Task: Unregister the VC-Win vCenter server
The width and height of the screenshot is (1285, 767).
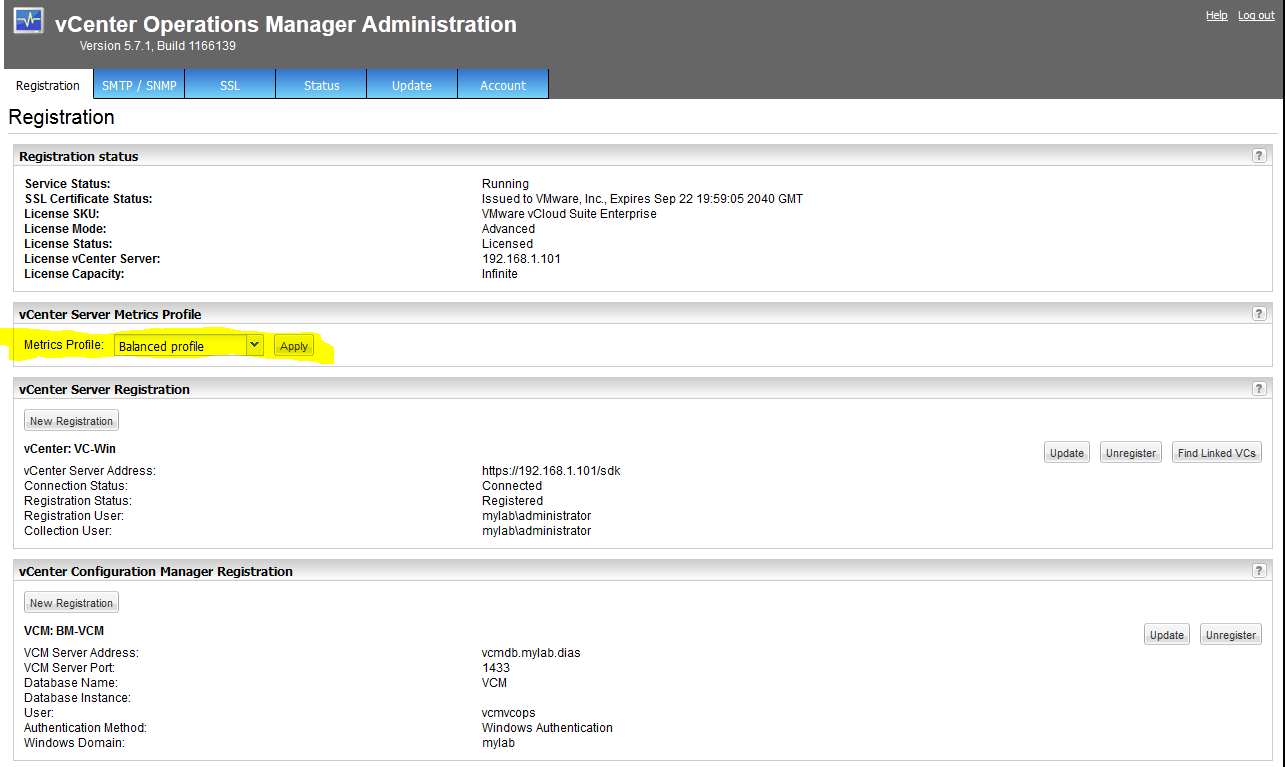Action: pos(1131,453)
